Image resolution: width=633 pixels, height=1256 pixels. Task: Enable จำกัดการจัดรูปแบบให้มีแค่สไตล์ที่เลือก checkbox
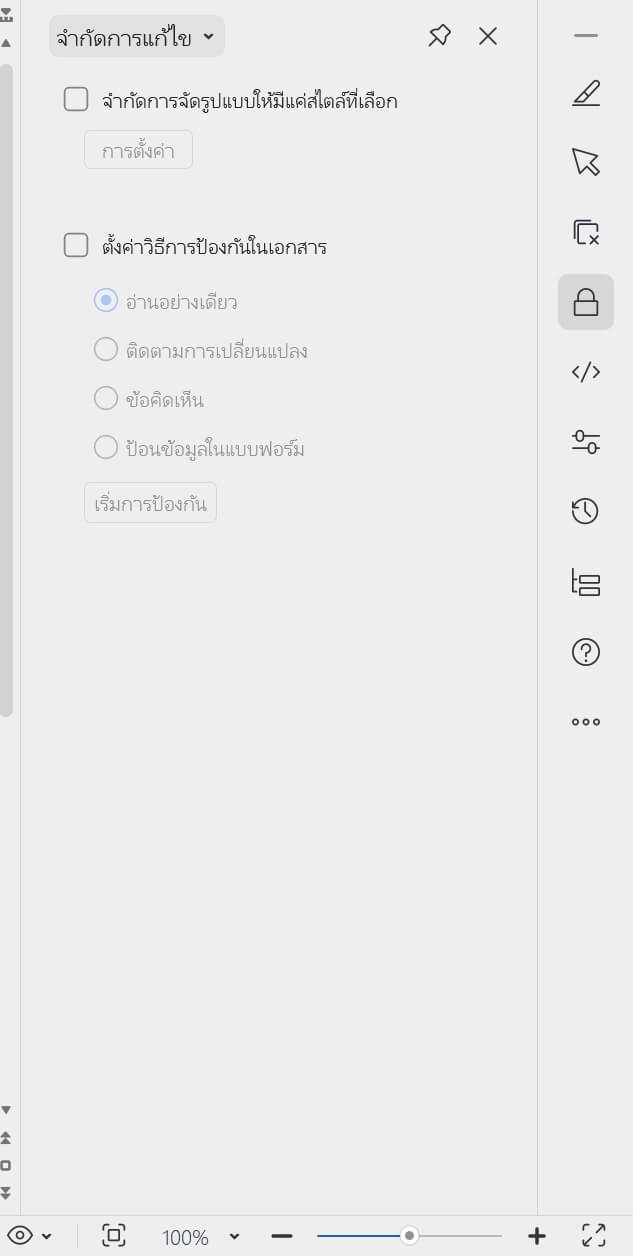click(75, 100)
